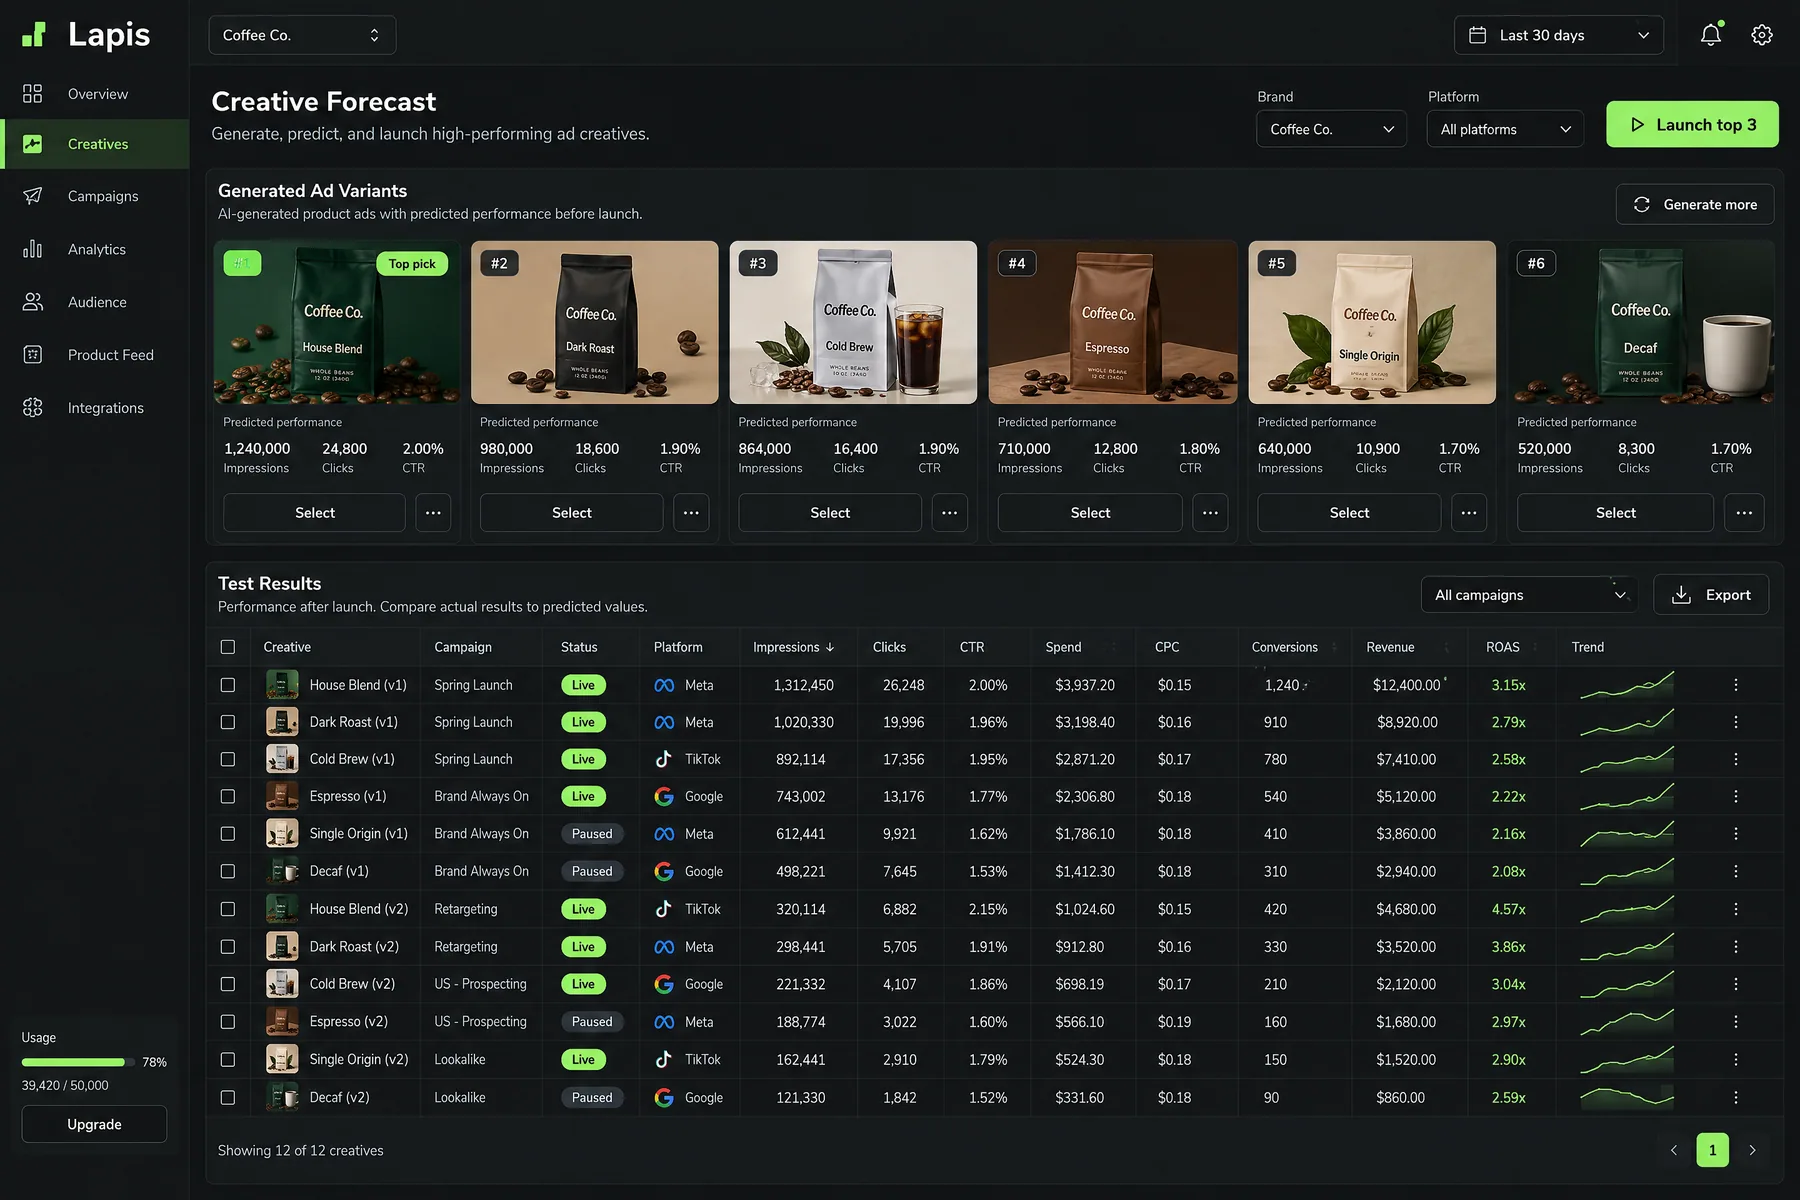Click Generate more button

pyautogui.click(x=1695, y=204)
